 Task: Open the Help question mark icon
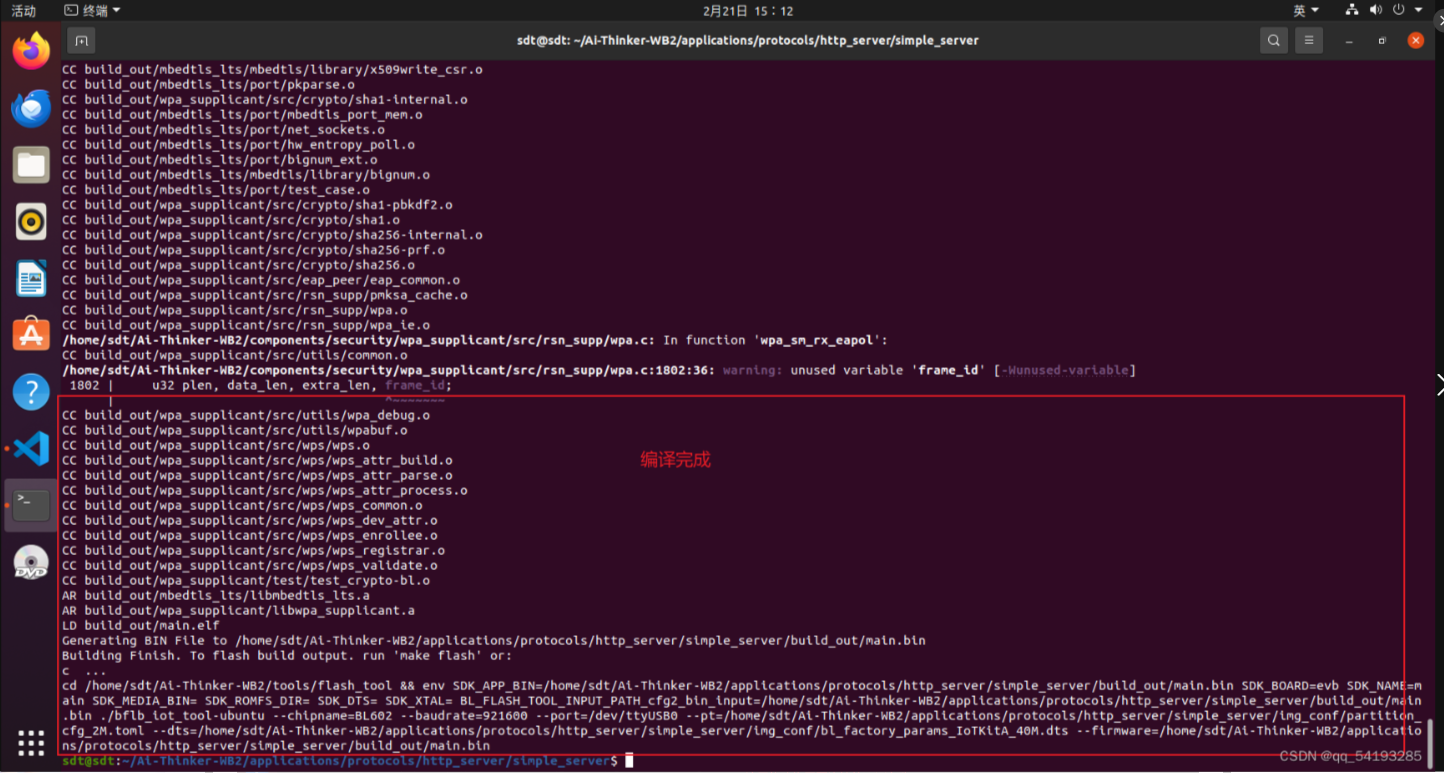(31, 392)
